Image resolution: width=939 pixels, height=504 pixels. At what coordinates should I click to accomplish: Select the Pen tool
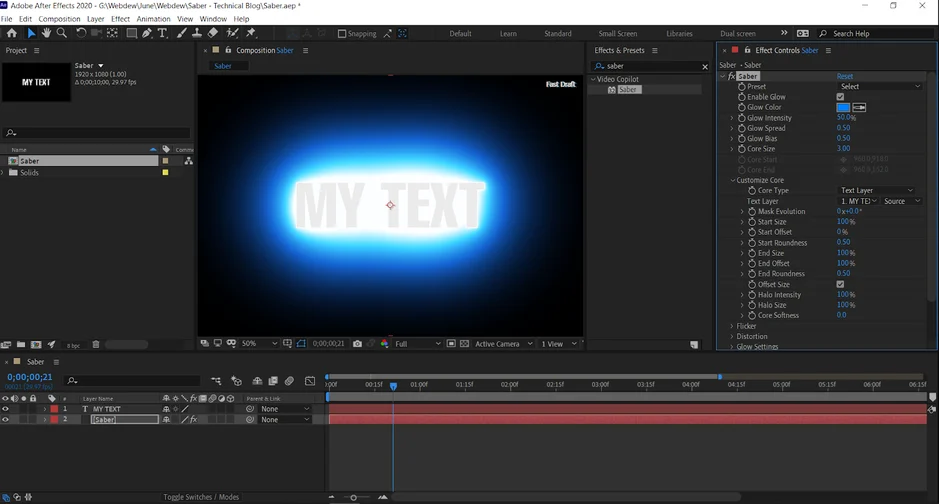coord(147,33)
